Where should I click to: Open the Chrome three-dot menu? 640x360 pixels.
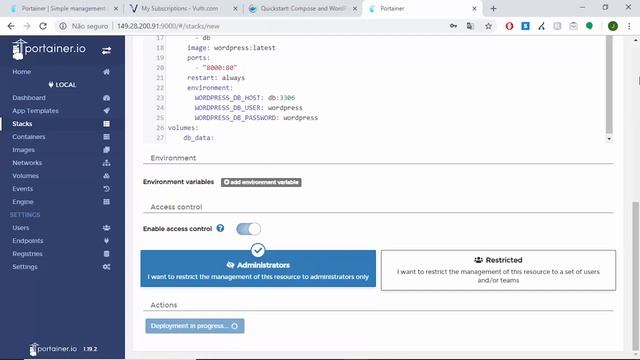pyautogui.click(x=629, y=26)
